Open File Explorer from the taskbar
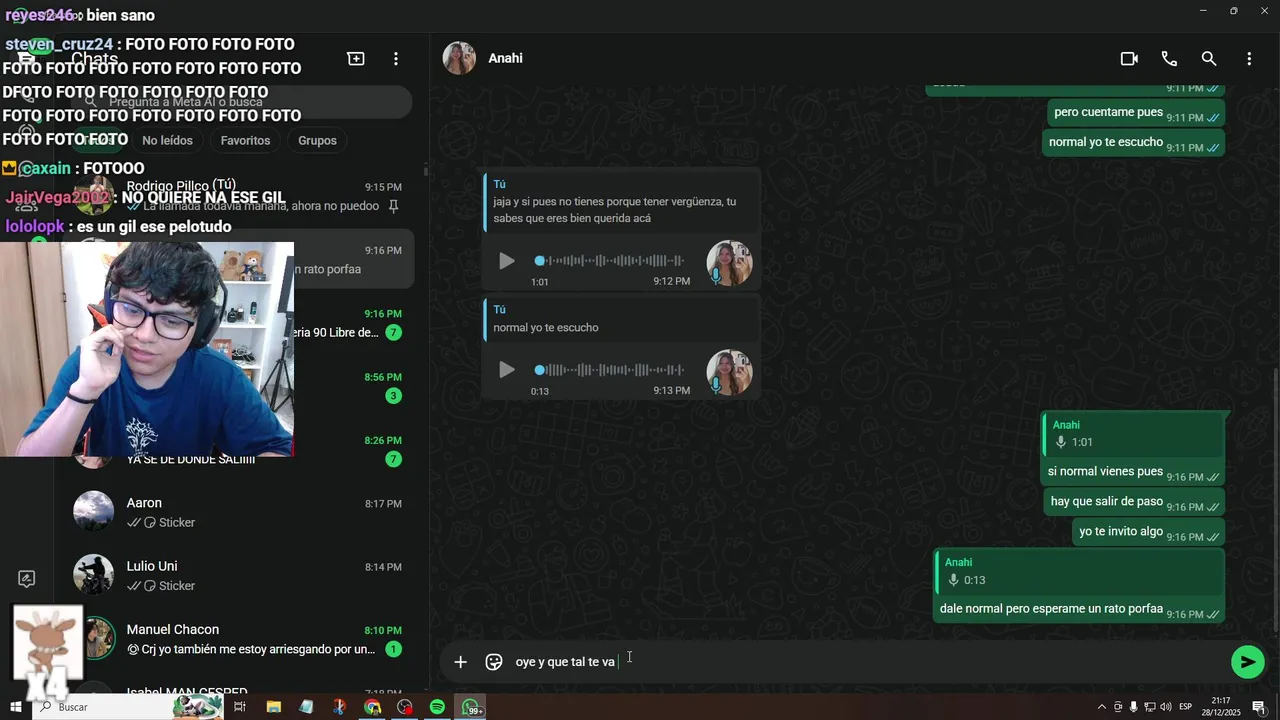This screenshot has width=1280, height=720. point(273,707)
